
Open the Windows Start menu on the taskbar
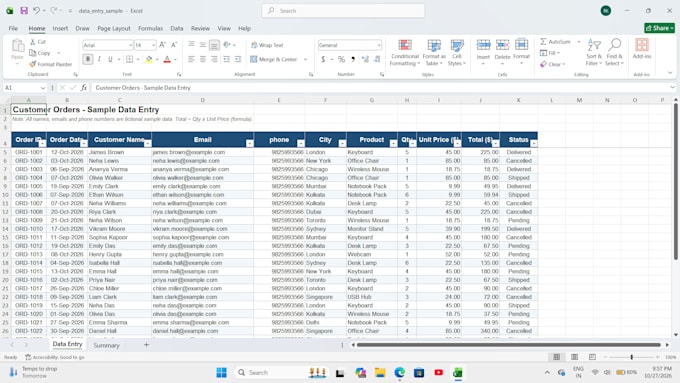click(x=222, y=373)
